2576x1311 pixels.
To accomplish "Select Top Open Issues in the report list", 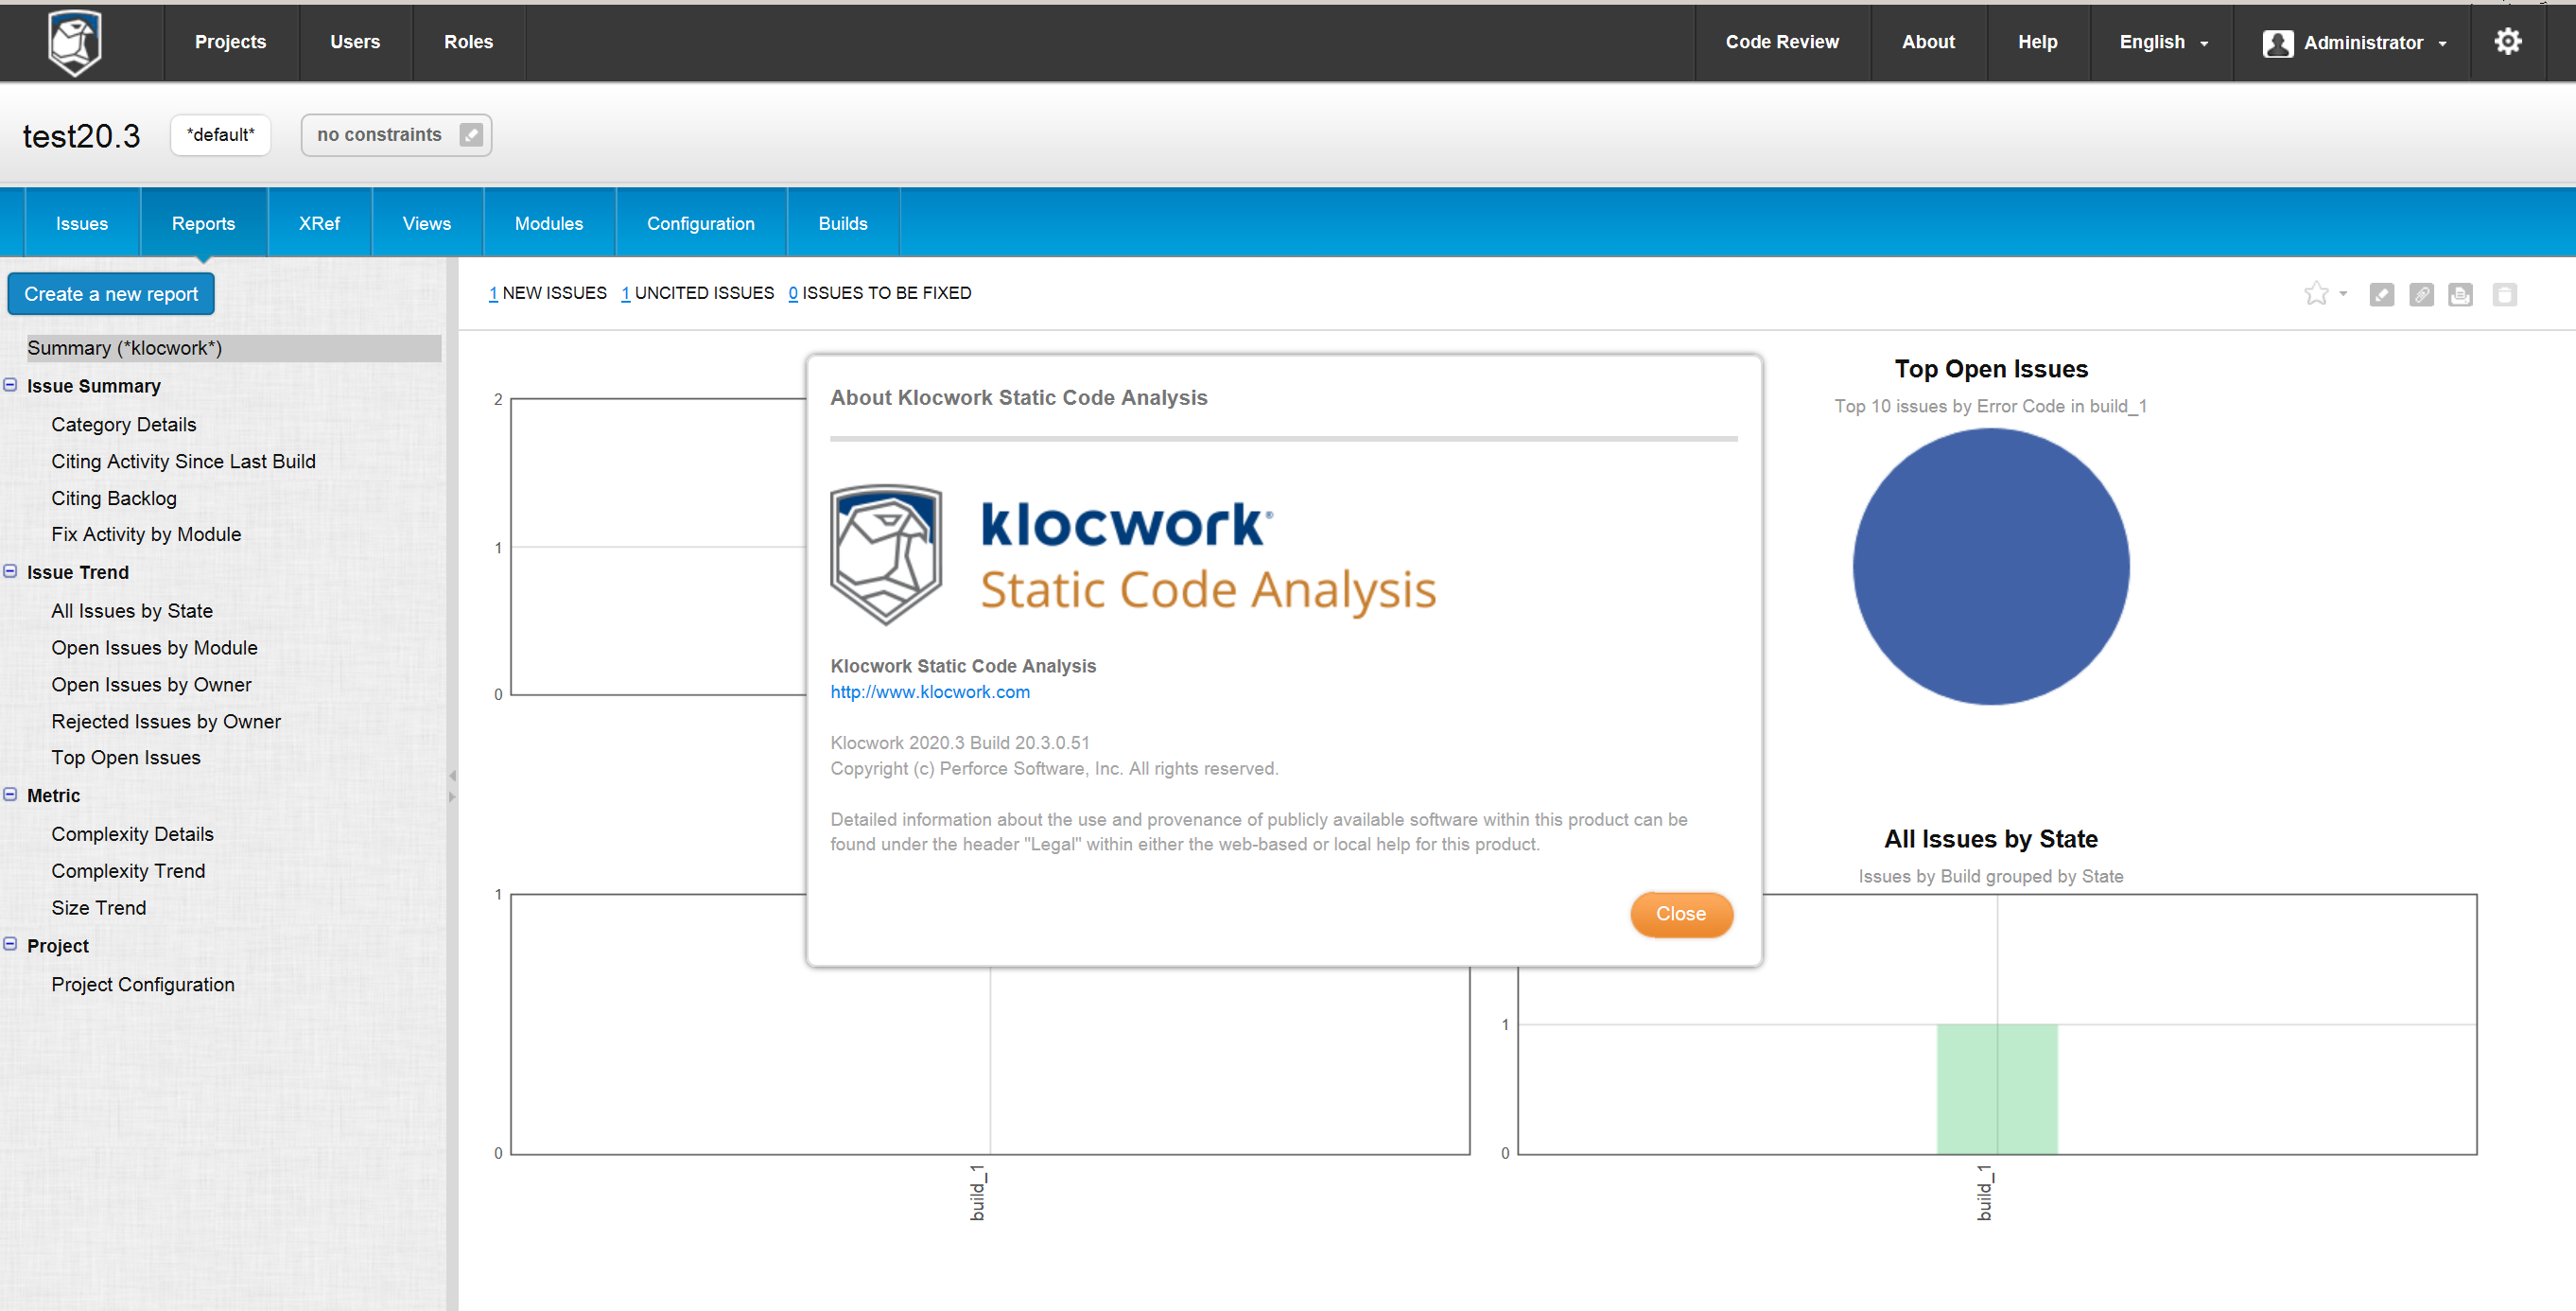I will pos(126,757).
